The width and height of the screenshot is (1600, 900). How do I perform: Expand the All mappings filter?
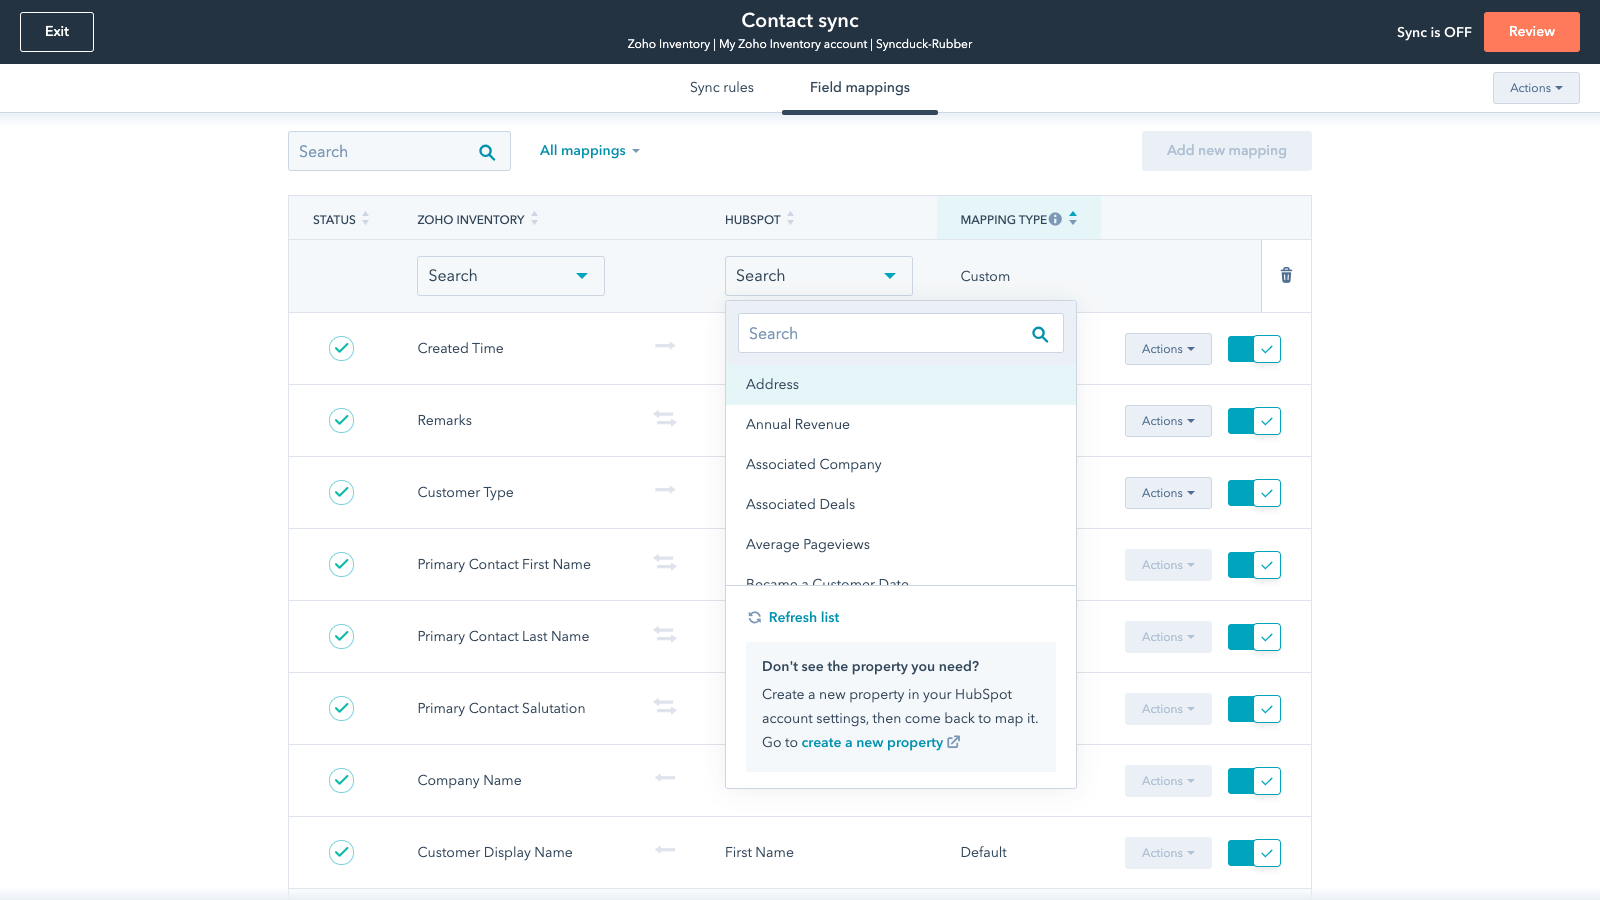point(589,151)
